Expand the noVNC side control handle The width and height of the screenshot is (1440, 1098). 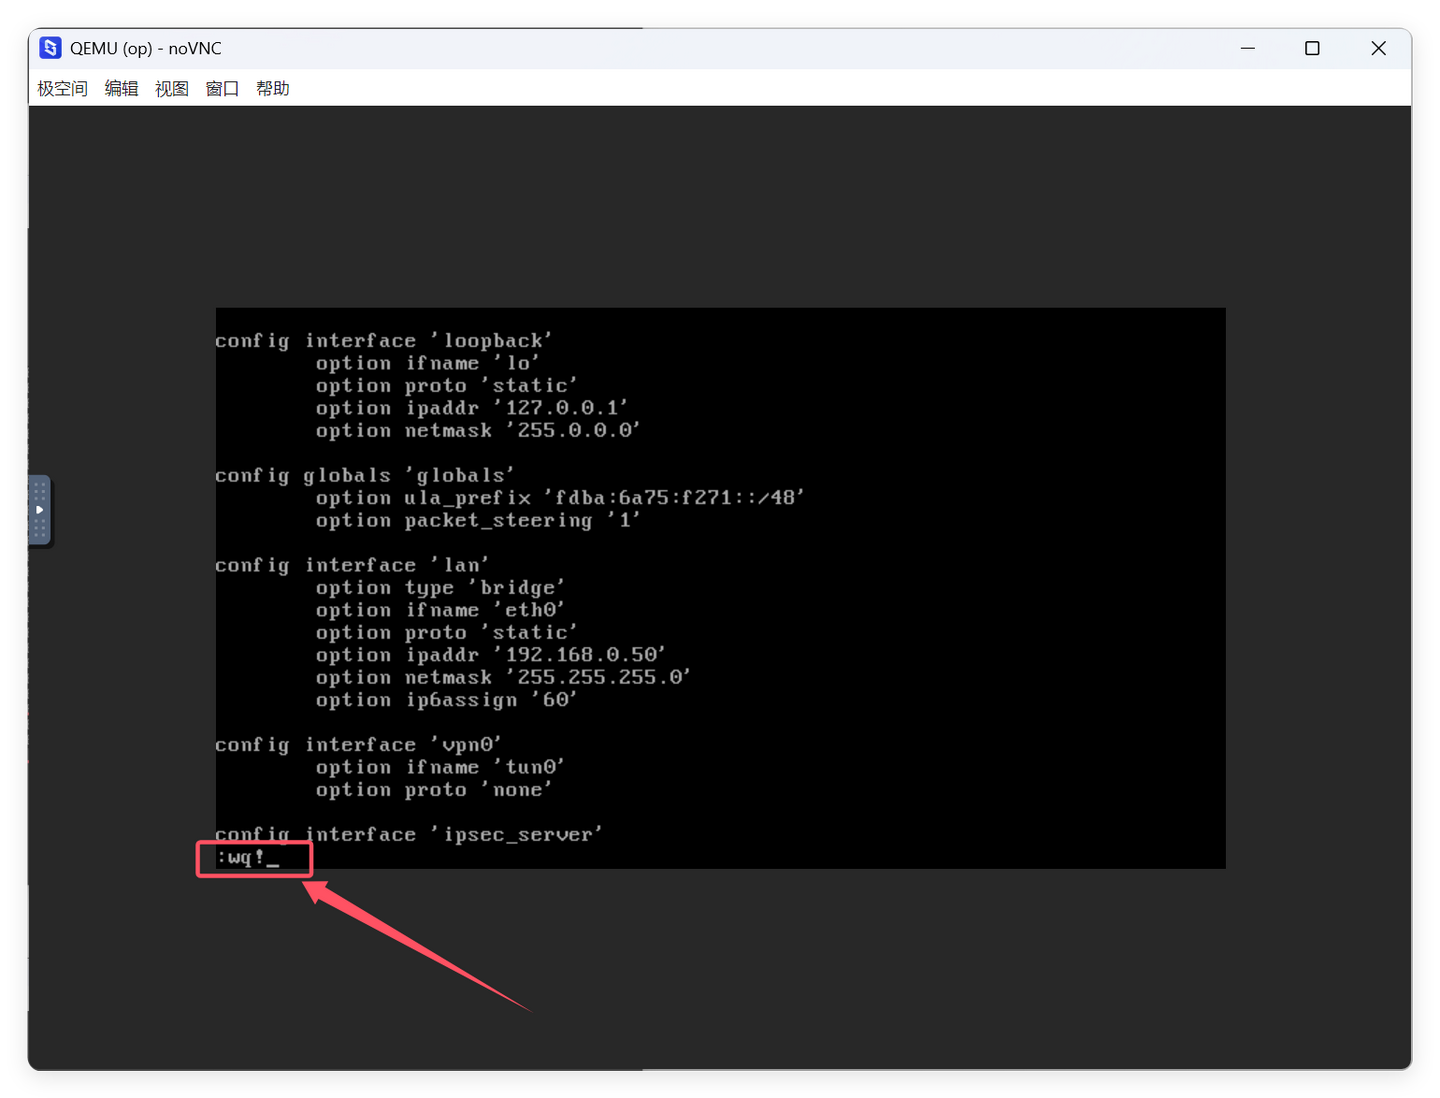point(39,510)
